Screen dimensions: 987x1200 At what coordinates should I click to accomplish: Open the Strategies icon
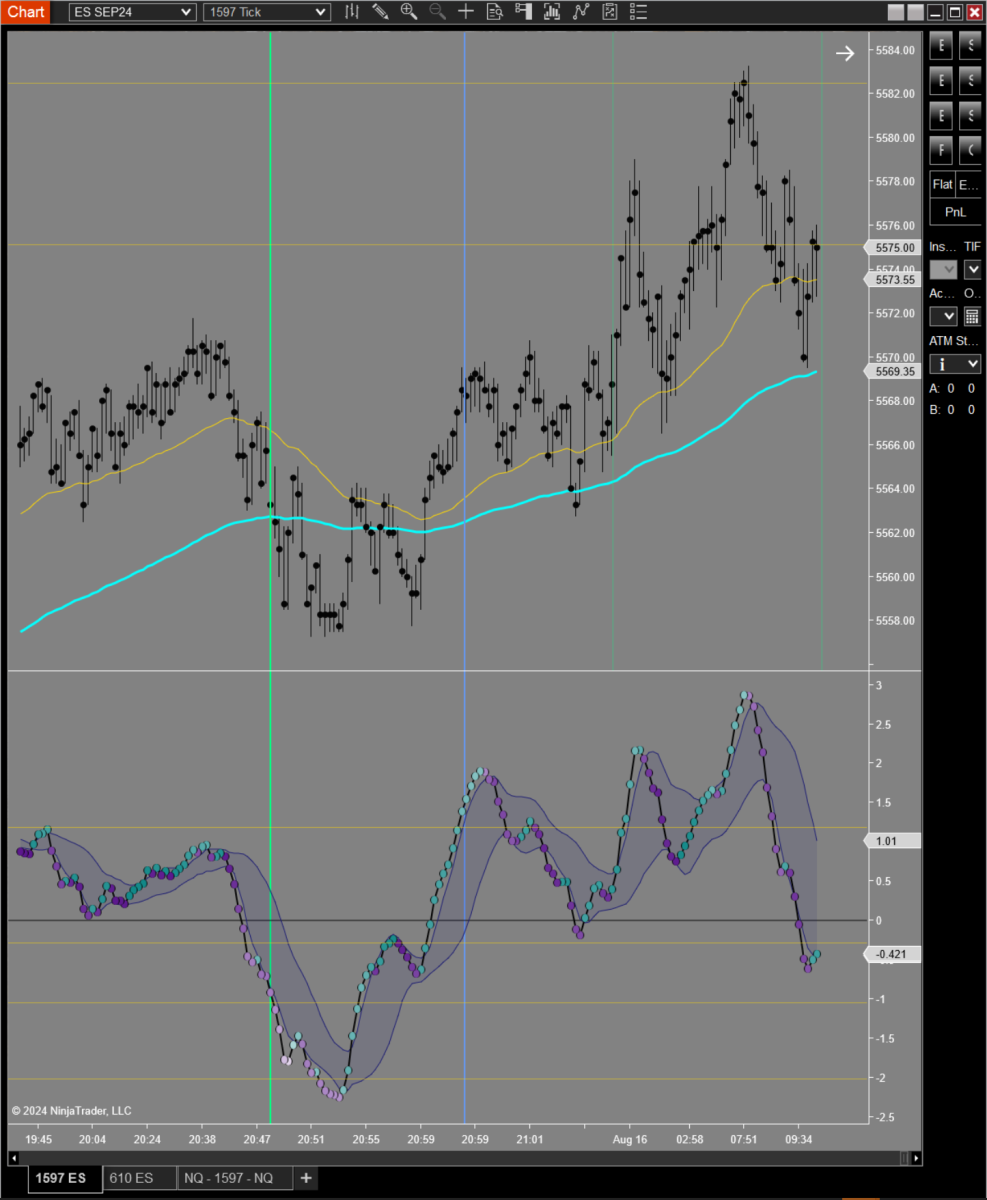pos(609,12)
